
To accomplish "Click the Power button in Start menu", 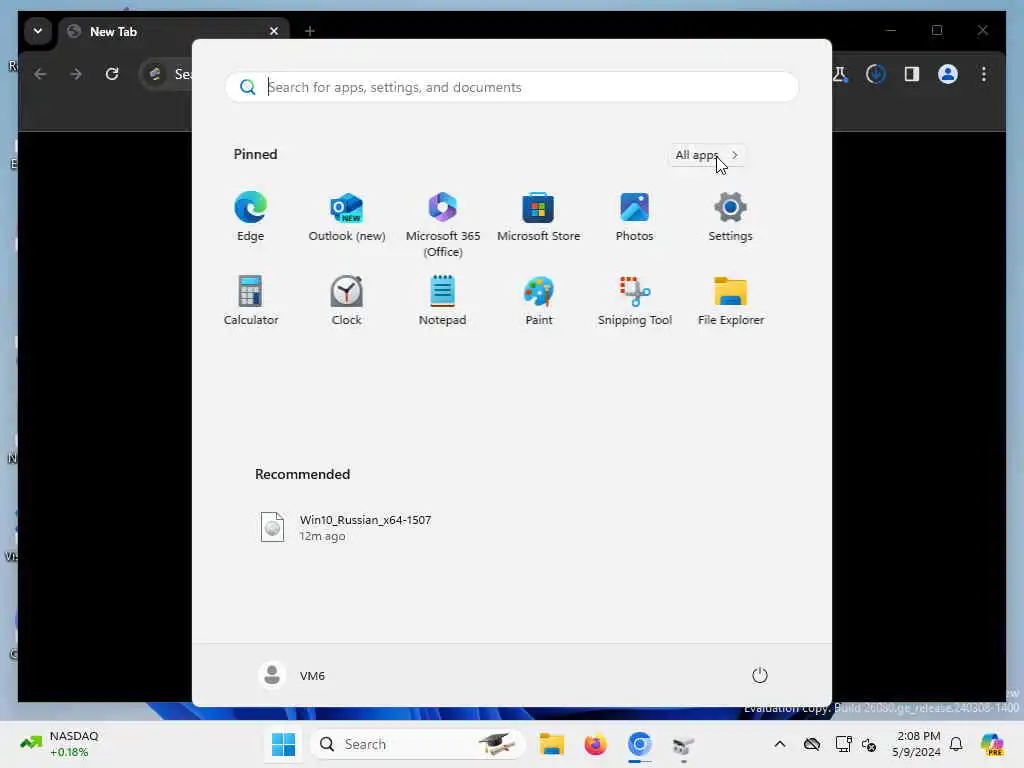I will 760,675.
